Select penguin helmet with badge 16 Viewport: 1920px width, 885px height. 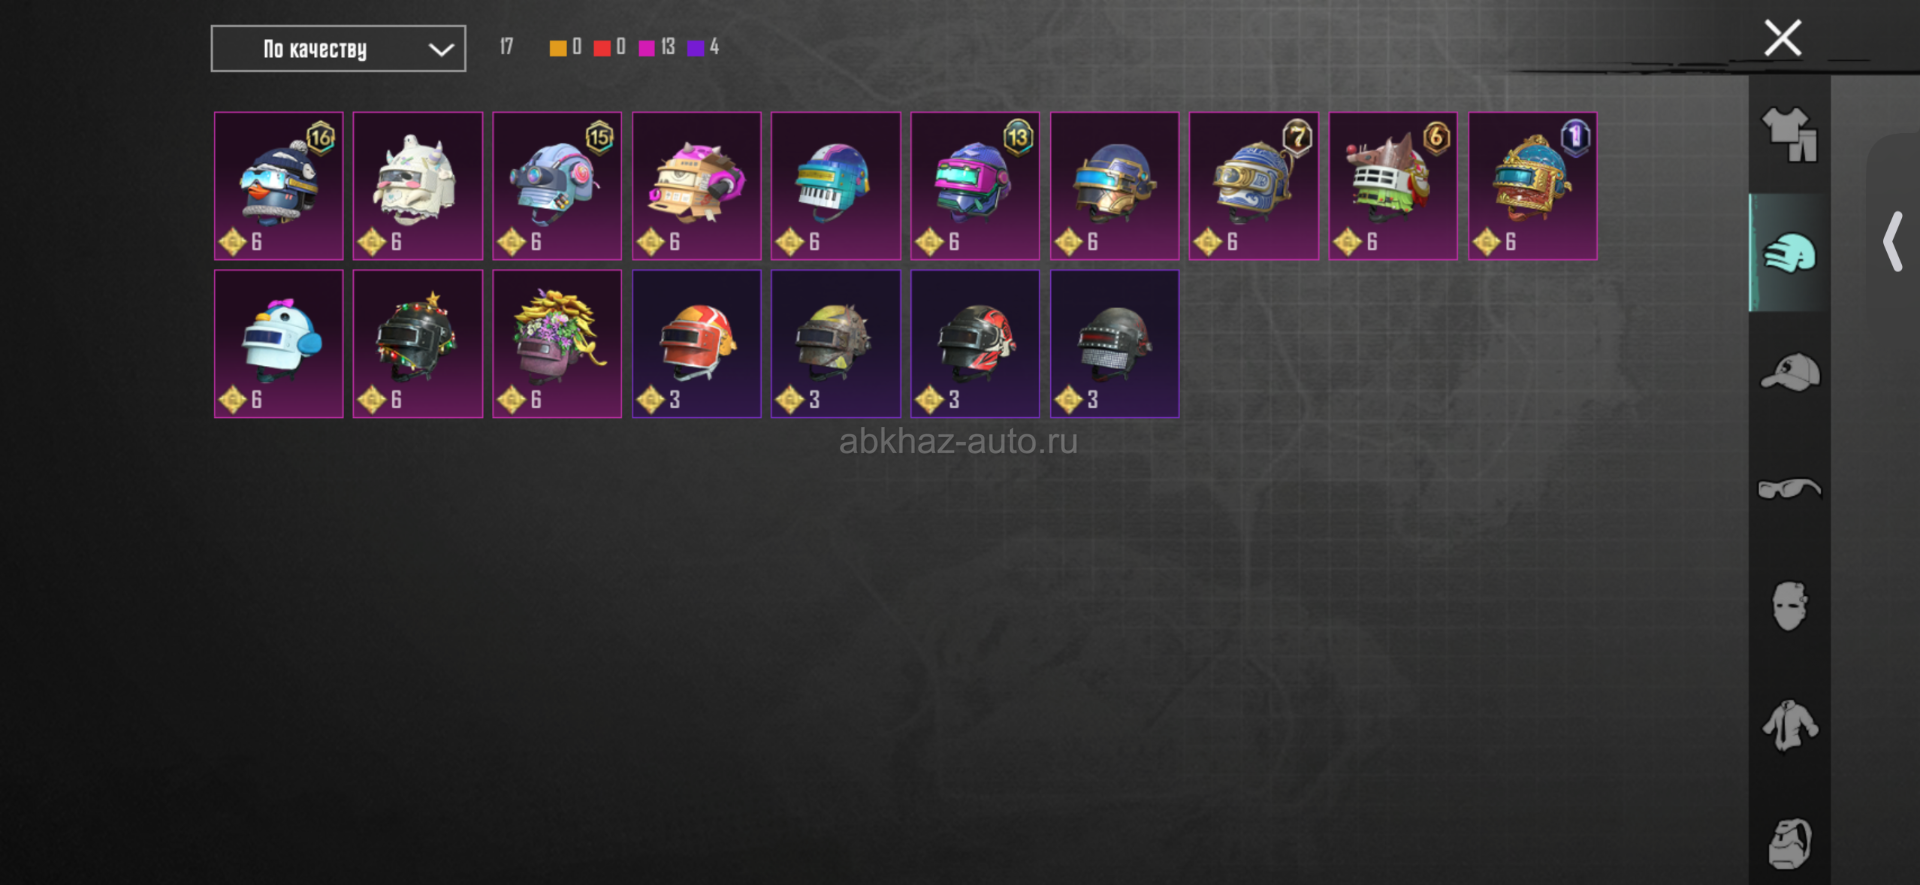(279, 186)
